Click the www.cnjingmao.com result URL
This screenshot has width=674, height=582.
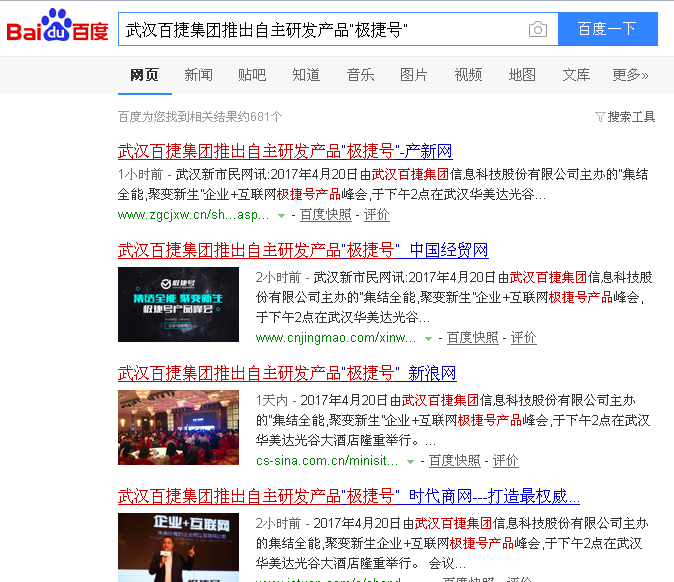point(336,338)
